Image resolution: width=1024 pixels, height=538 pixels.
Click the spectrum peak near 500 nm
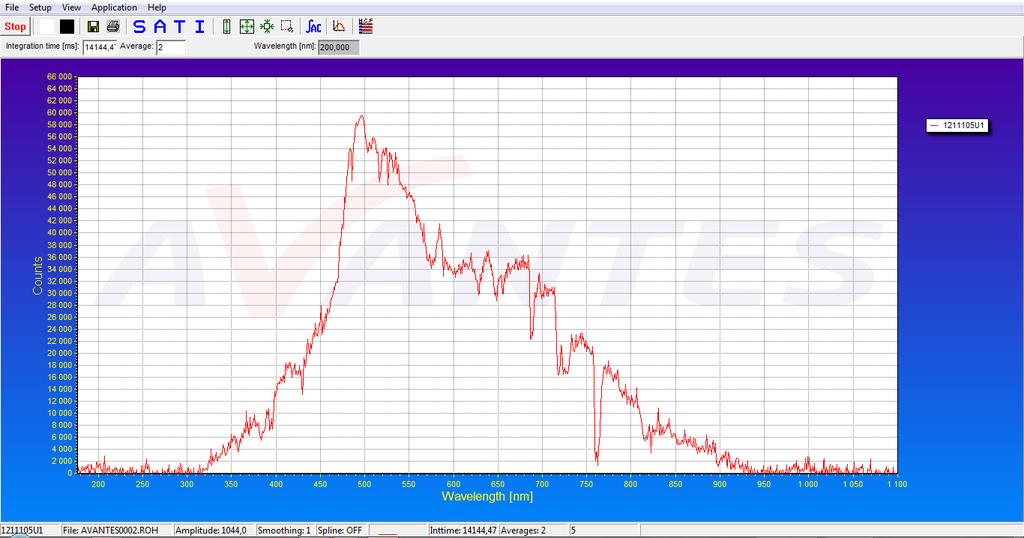[x=361, y=117]
